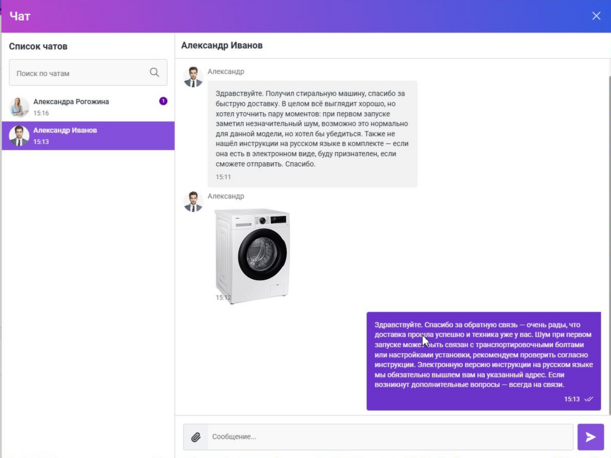
Task: Focus the Сообщение message input field
Action: [x=390, y=437]
